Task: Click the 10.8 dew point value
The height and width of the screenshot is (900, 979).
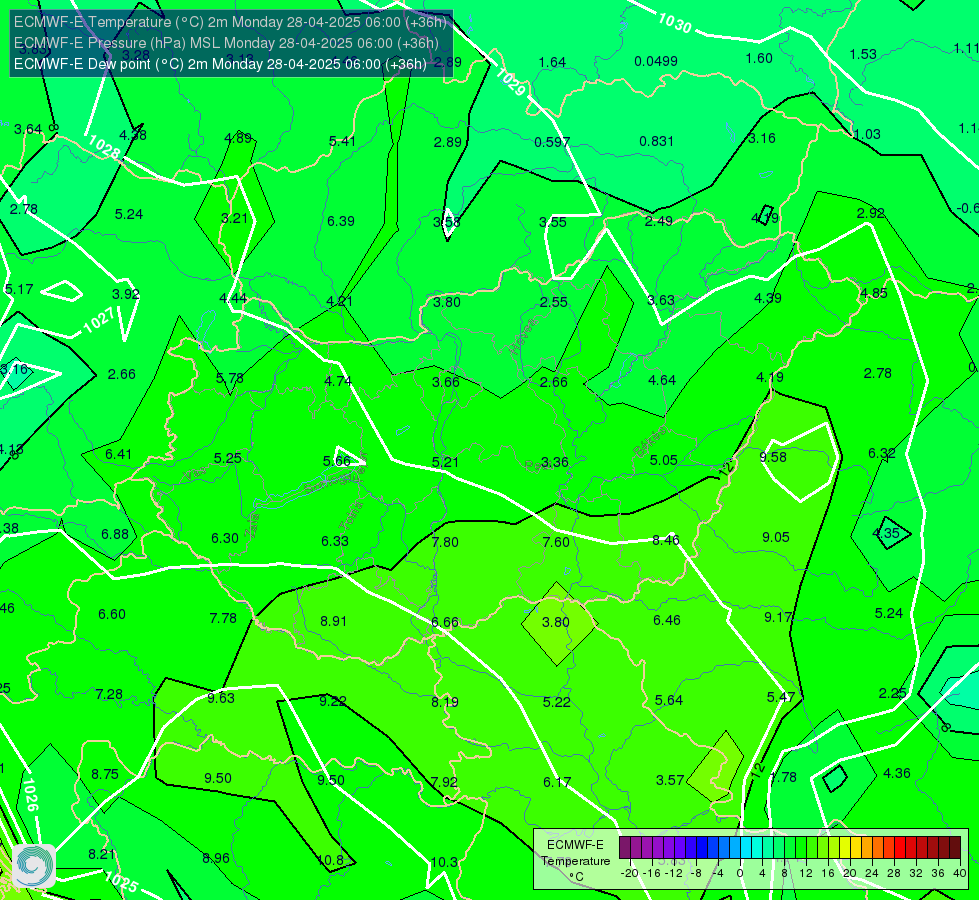Action: pyautogui.click(x=330, y=861)
